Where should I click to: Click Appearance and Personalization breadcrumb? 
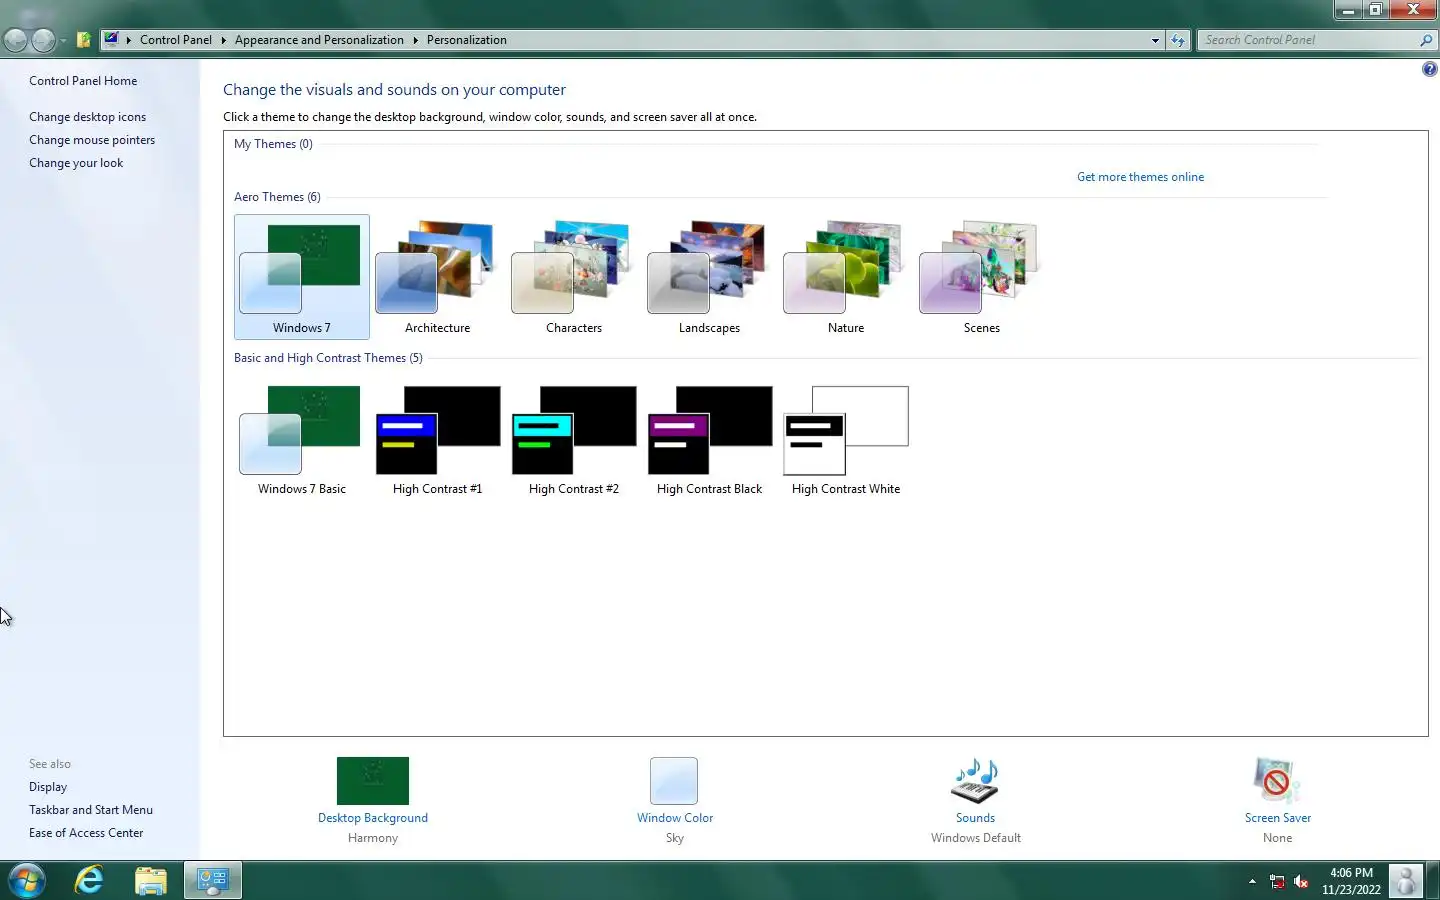point(319,40)
